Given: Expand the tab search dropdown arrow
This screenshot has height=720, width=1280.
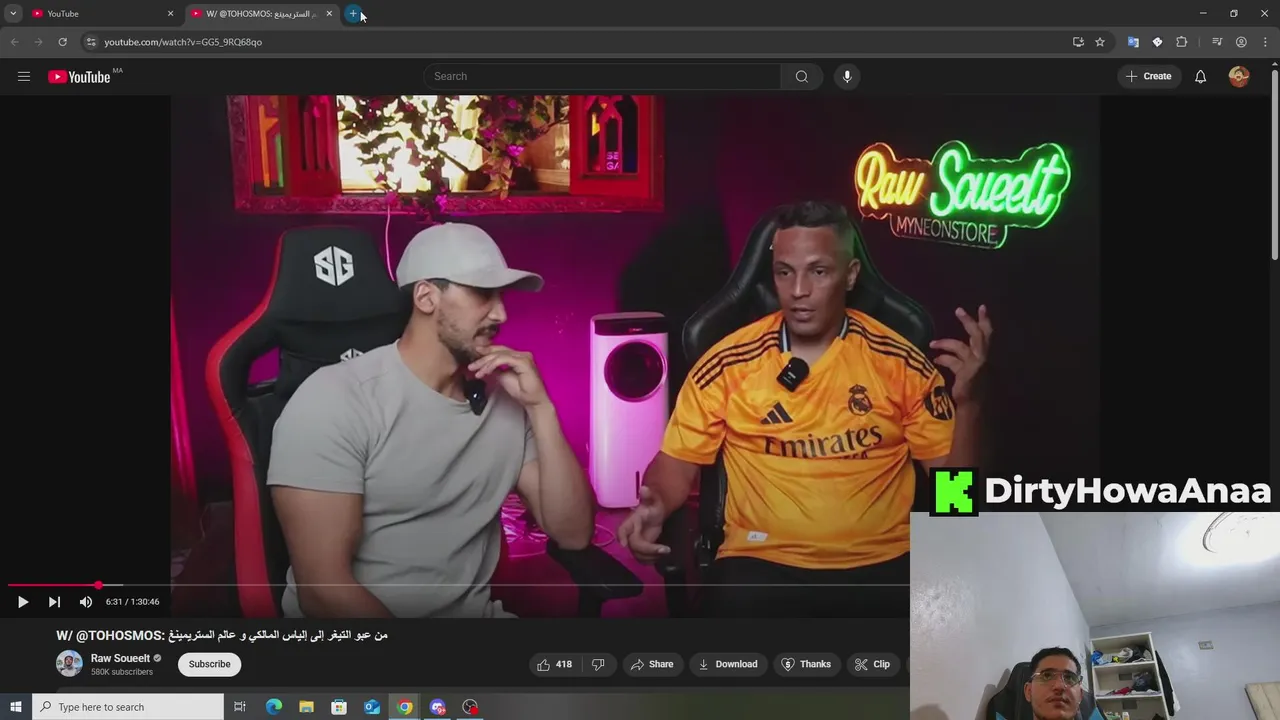Looking at the screenshot, I should [13, 14].
